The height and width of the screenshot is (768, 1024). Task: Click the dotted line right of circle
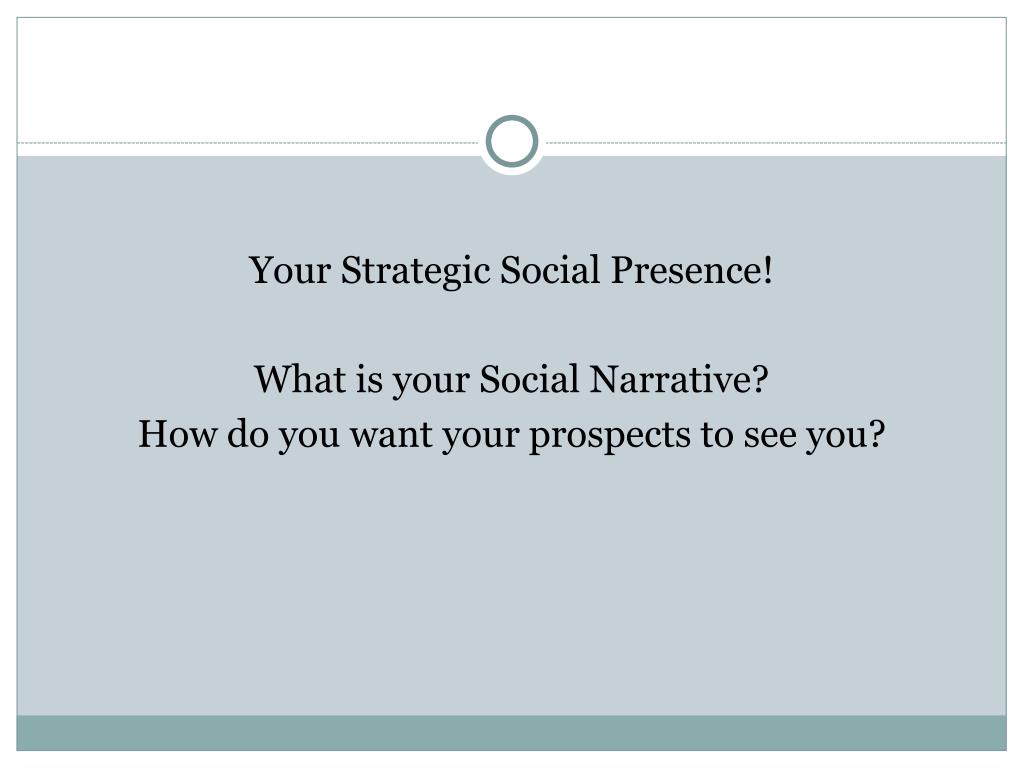[776, 142]
